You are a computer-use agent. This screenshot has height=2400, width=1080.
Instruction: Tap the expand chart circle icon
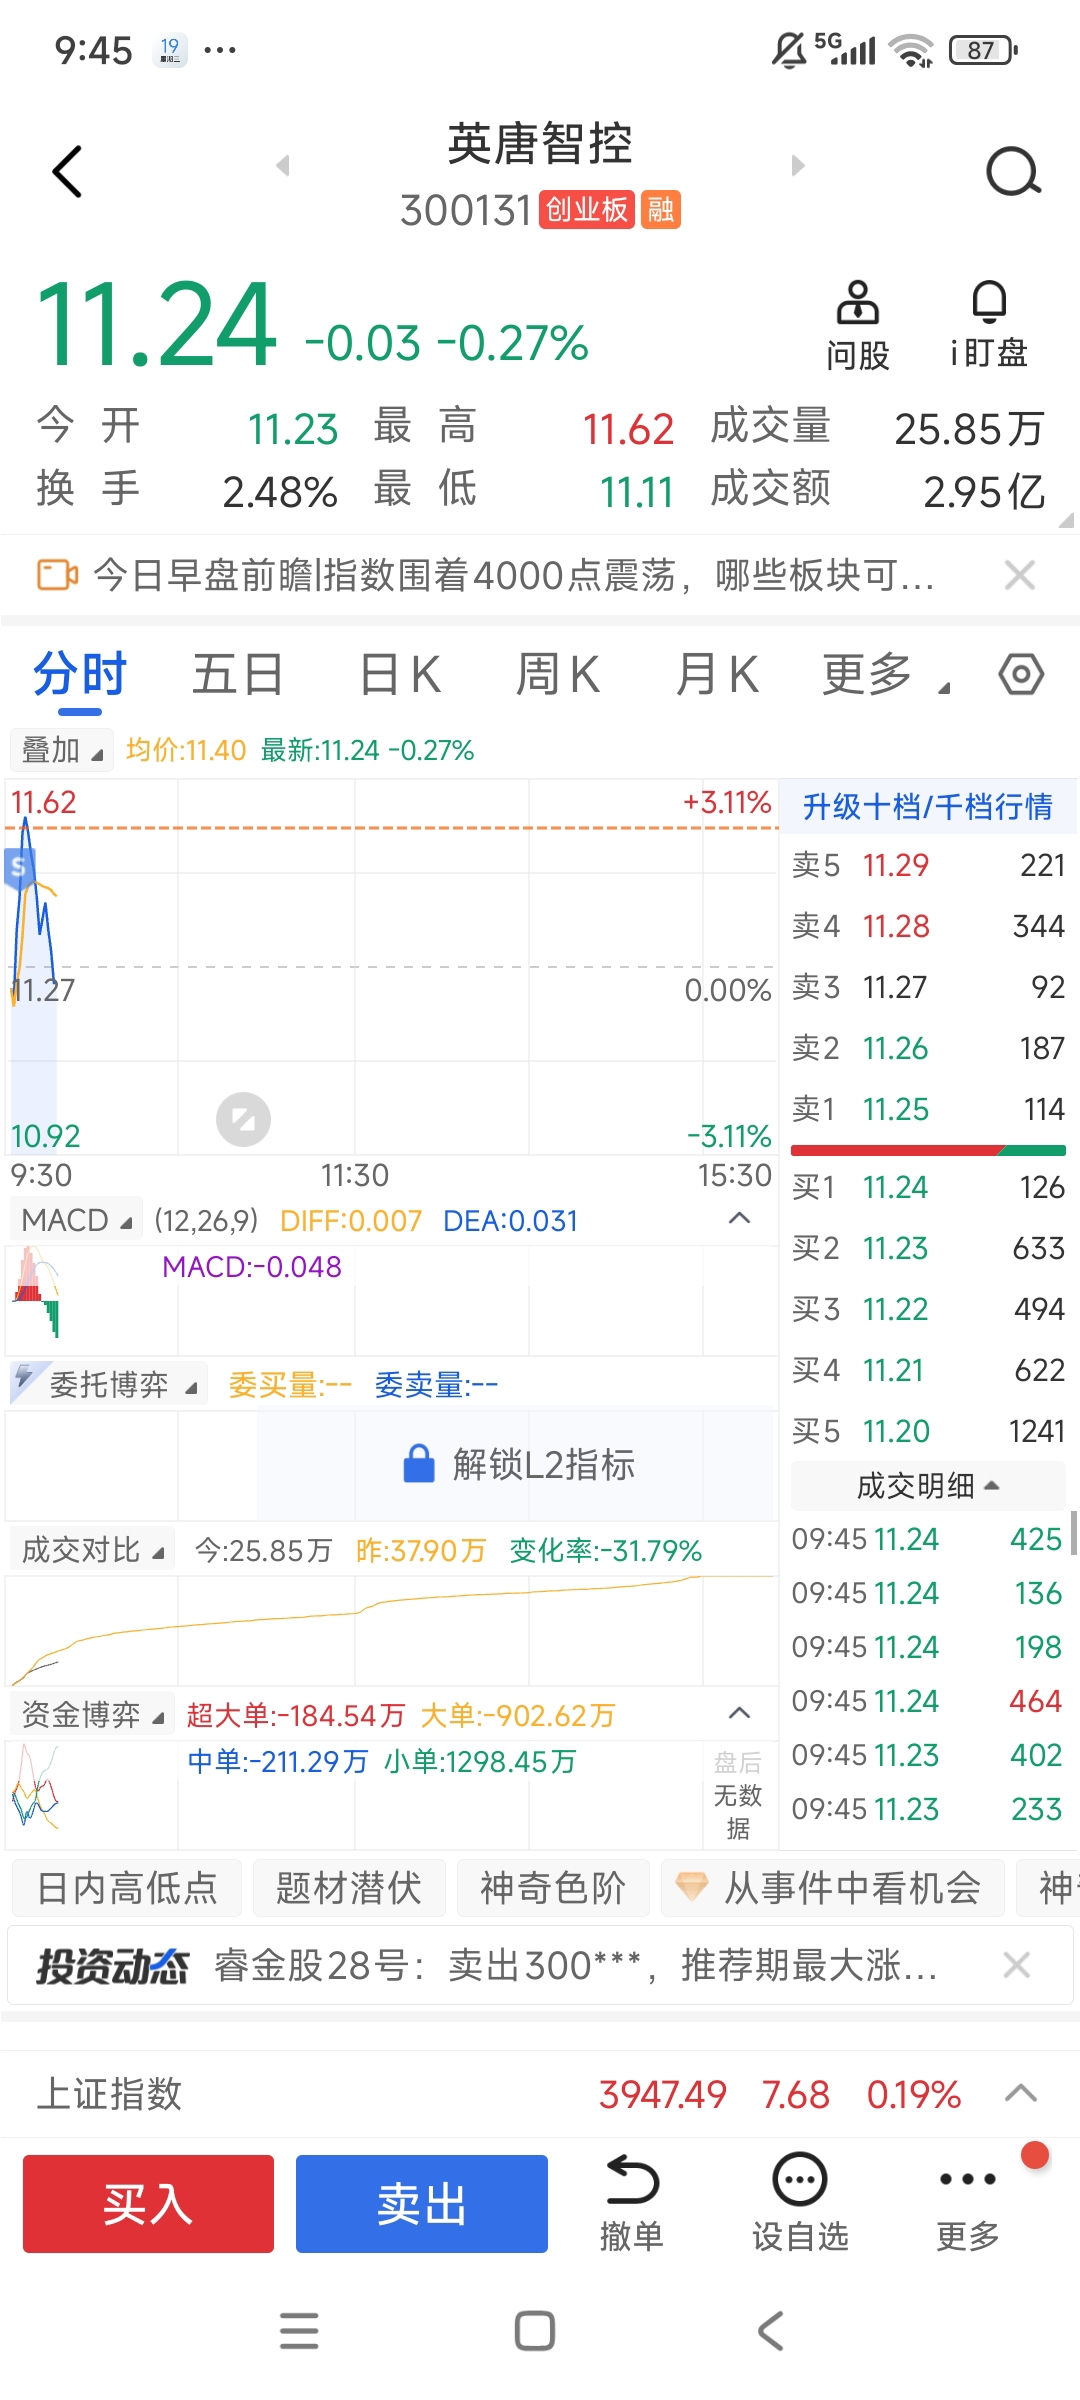click(x=243, y=1119)
